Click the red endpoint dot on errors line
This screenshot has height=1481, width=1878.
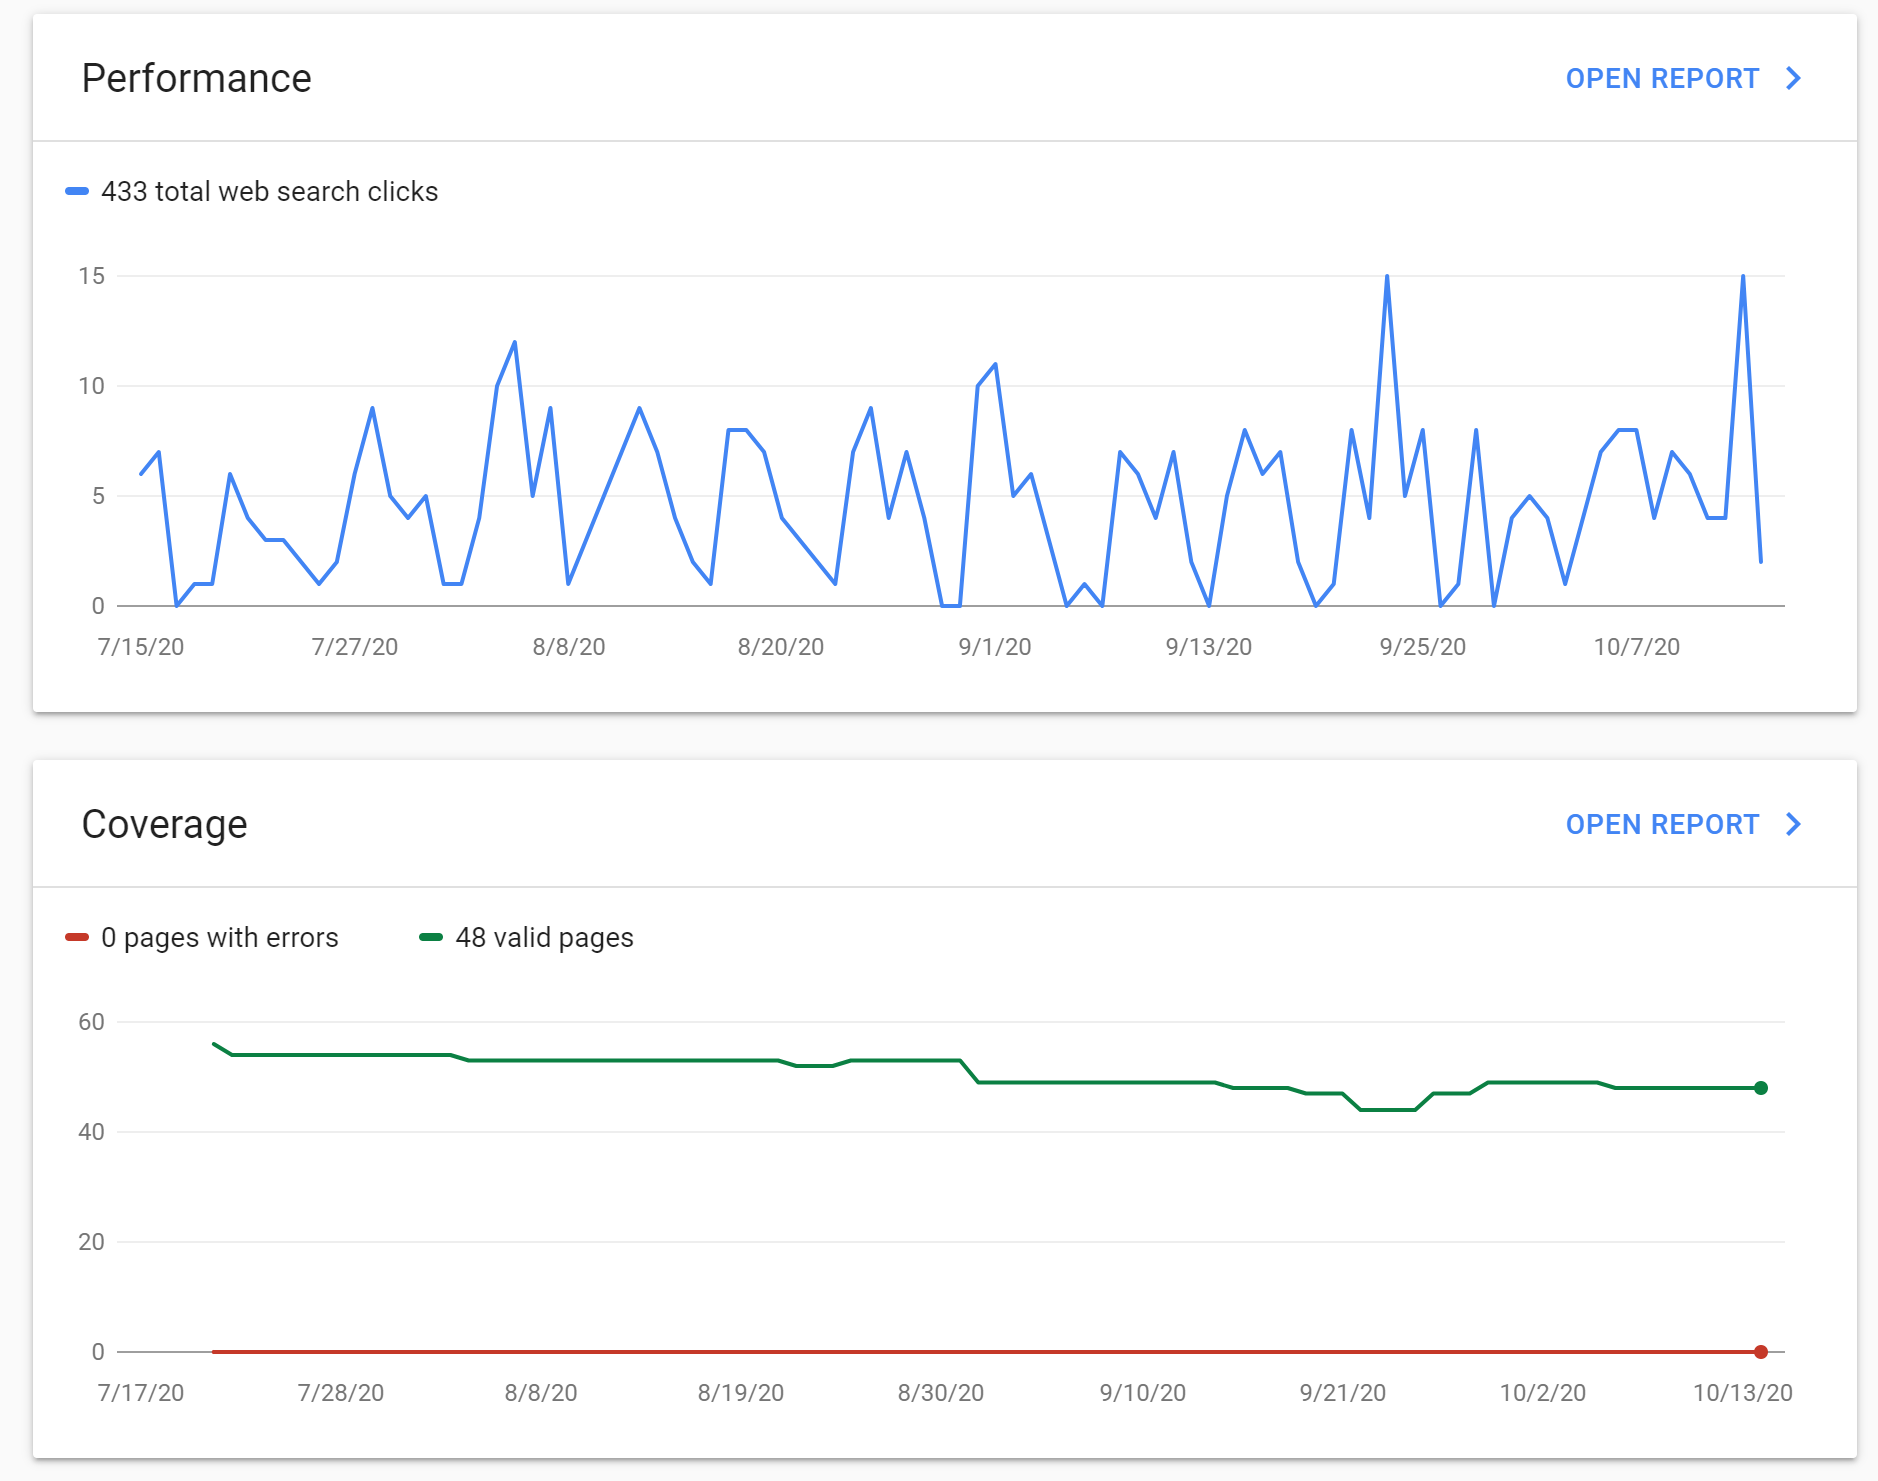coord(1761,1352)
